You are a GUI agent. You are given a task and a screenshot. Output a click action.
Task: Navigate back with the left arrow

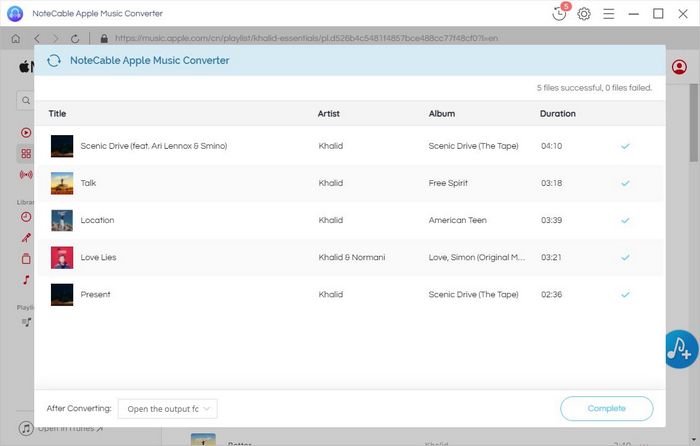pyautogui.click(x=37, y=38)
